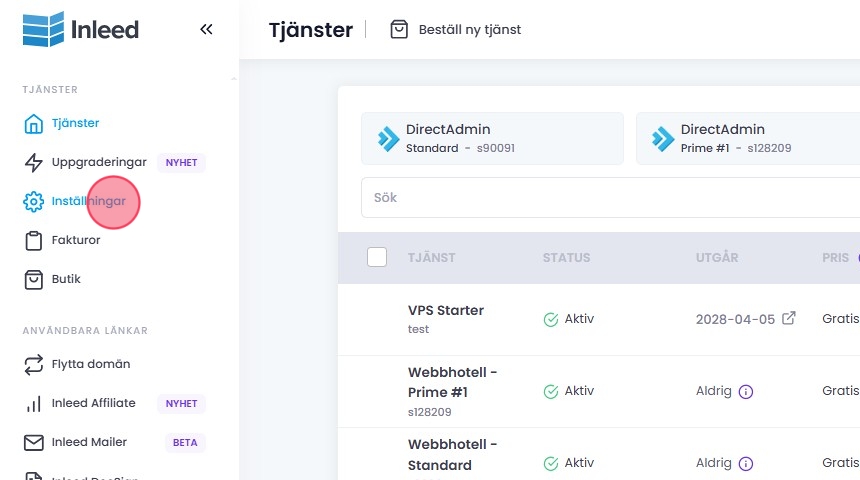
Task: Go to Tjänster in sidebar
Action: (x=75, y=123)
